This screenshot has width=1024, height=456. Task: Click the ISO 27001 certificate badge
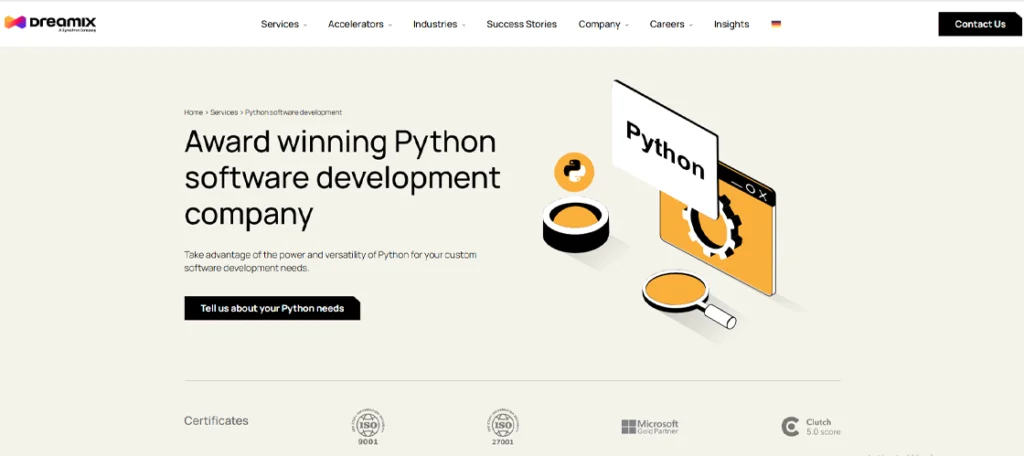click(x=503, y=425)
